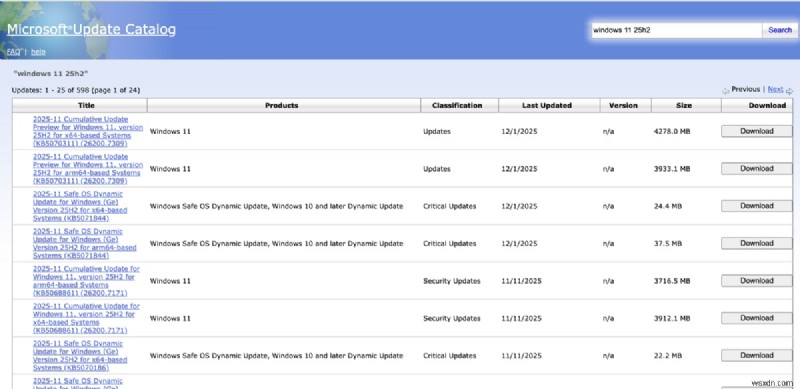The width and height of the screenshot is (800, 389).
Task: Open the help link in header
Action: (38, 52)
